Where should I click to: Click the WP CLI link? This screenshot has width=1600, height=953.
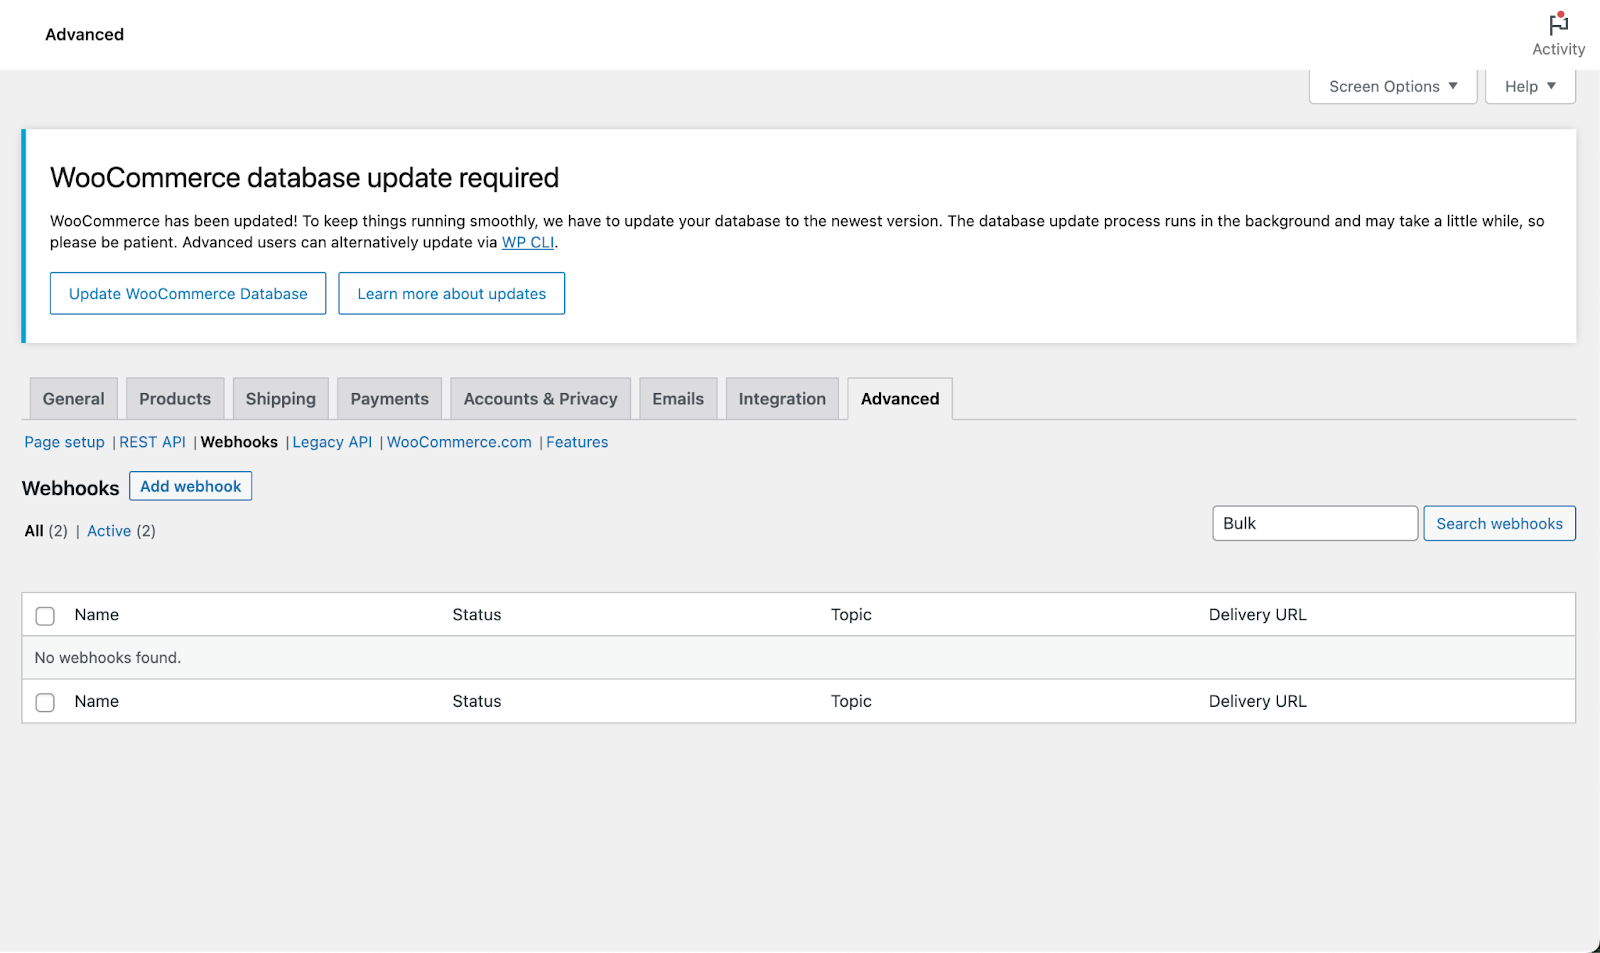[528, 242]
